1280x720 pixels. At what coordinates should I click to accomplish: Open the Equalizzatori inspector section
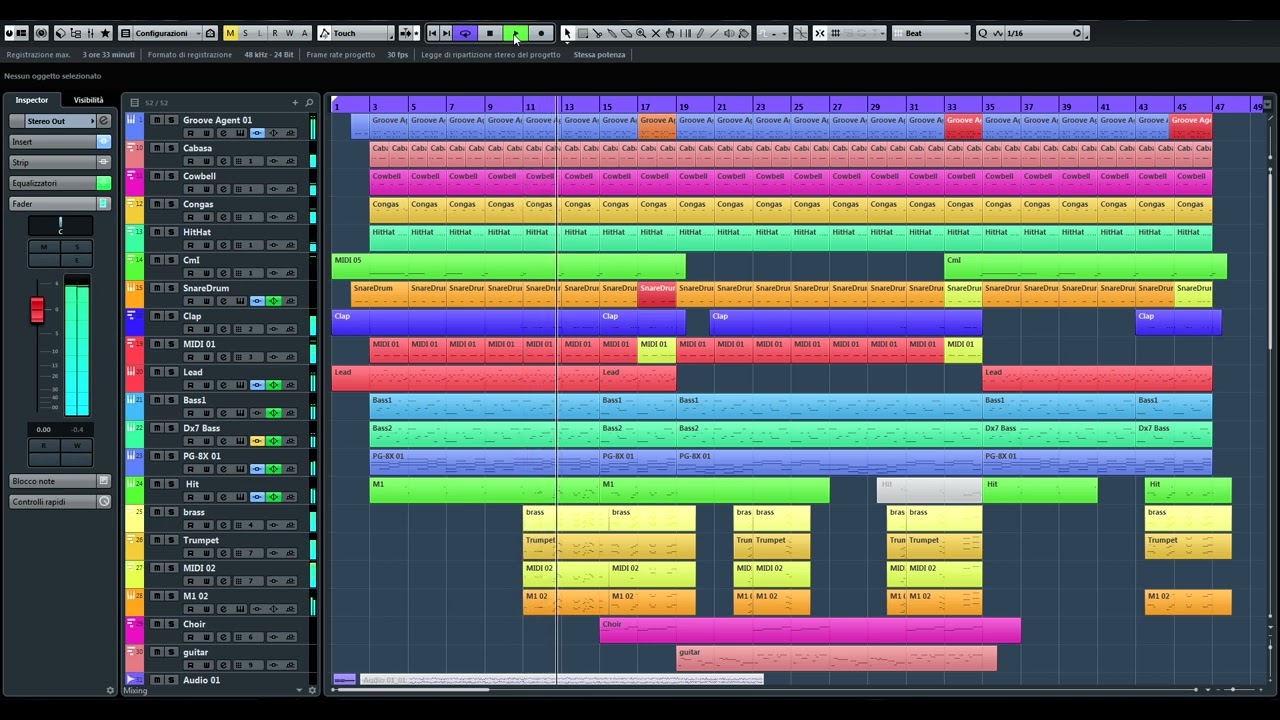point(60,183)
